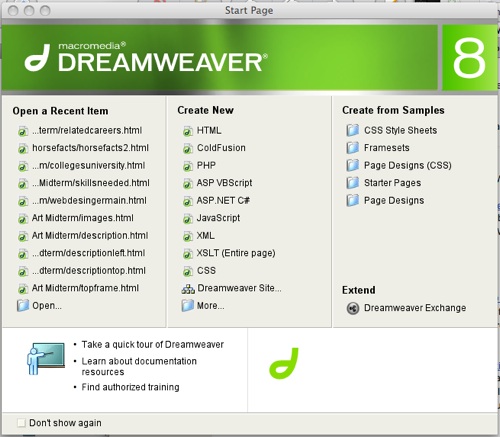Create new XSLT (Entire page) file
Screen dimensions: 500x437
236,253
